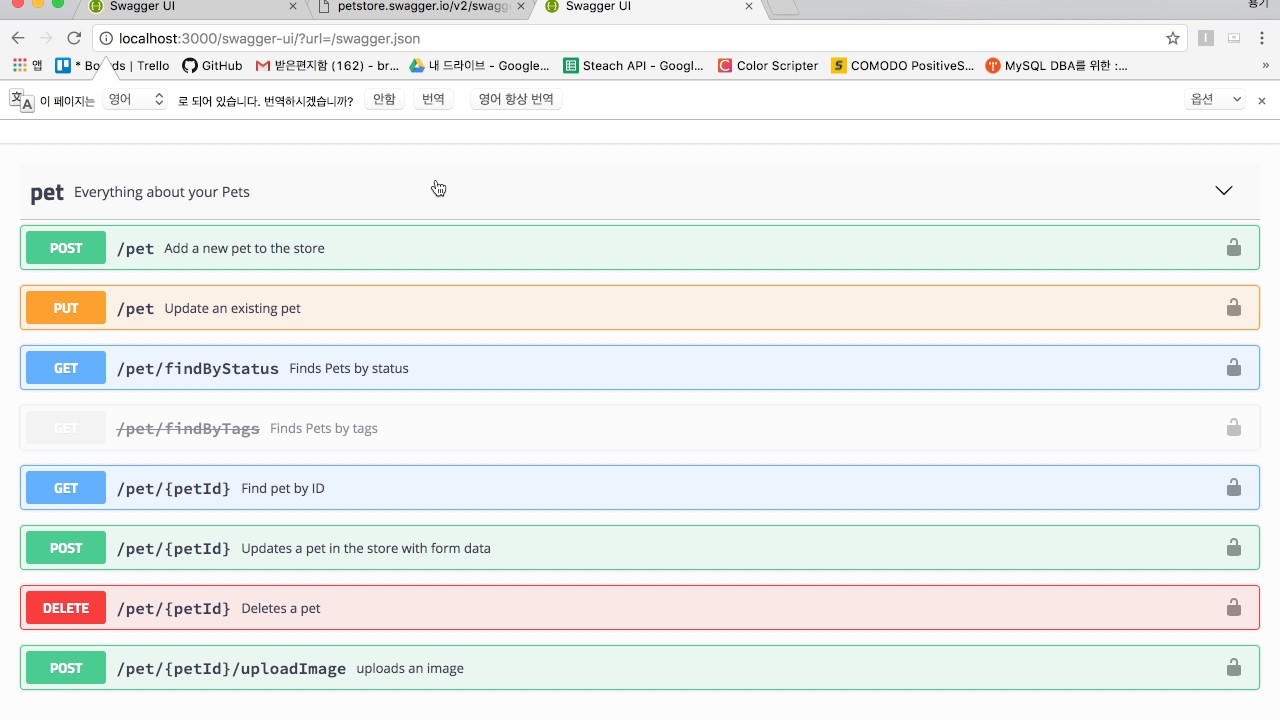The width and height of the screenshot is (1280, 720).
Task: Expand the POST /pet/{petId}/uploadImage operation
Action: pyautogui.click(x=640, y=667)
